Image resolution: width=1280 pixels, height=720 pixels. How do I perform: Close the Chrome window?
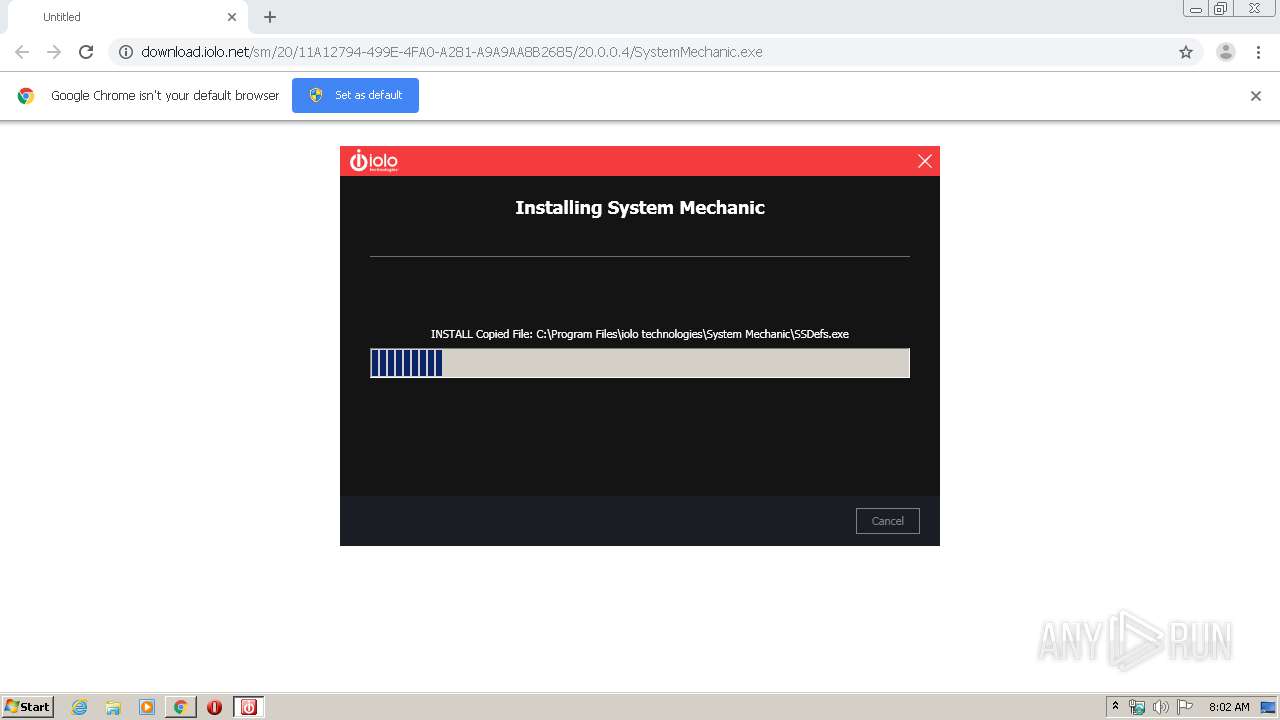pyautogui.click(x=1254, y=8)
